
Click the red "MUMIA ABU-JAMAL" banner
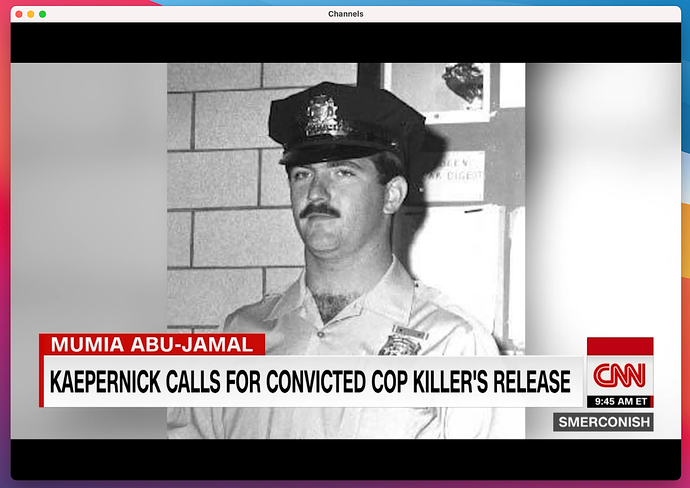[152, 345]
